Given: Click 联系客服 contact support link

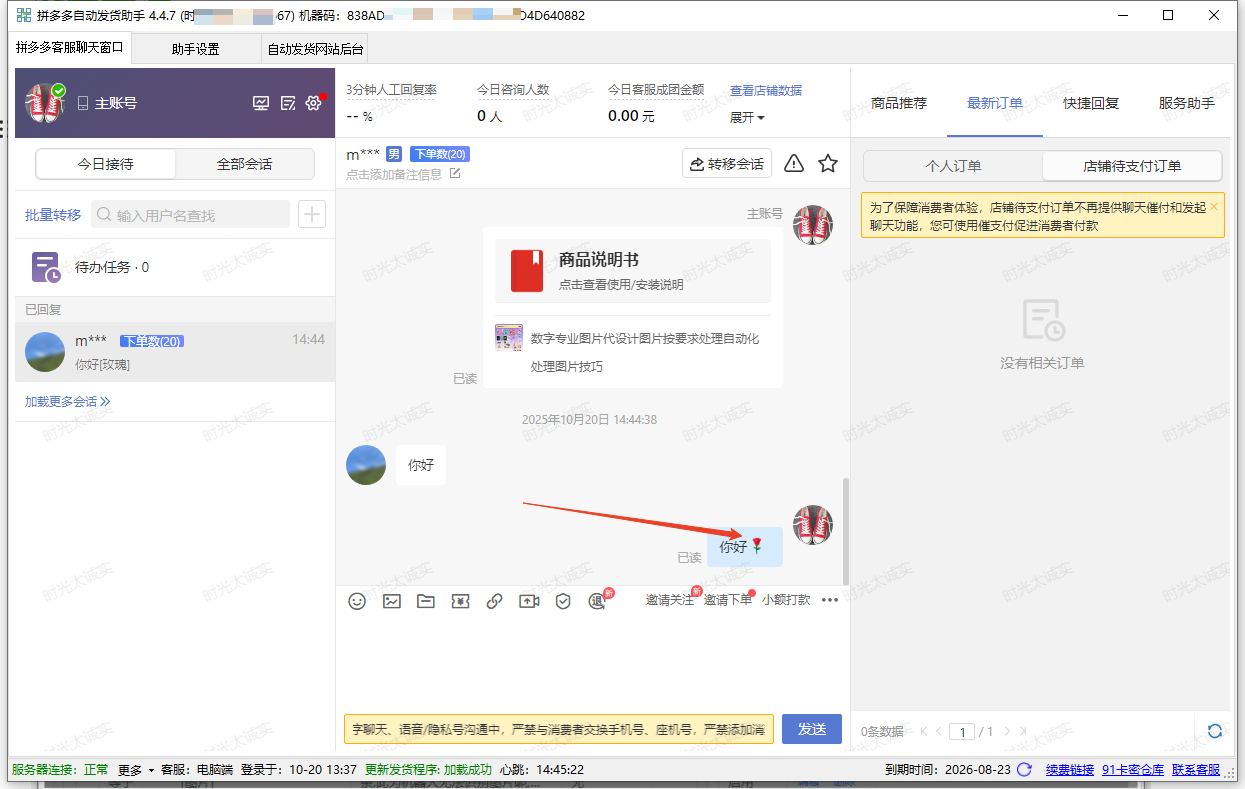Looking at the screenshot, I should [1196, 770].
